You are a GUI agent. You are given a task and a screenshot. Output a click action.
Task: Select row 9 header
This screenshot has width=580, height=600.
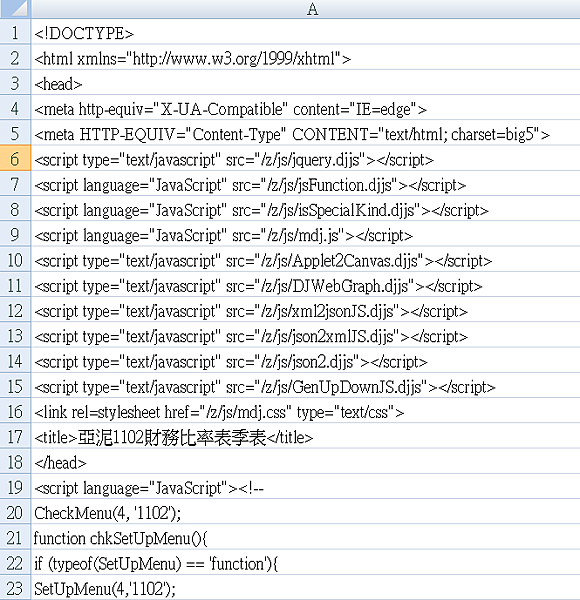(x=15, y=234)
